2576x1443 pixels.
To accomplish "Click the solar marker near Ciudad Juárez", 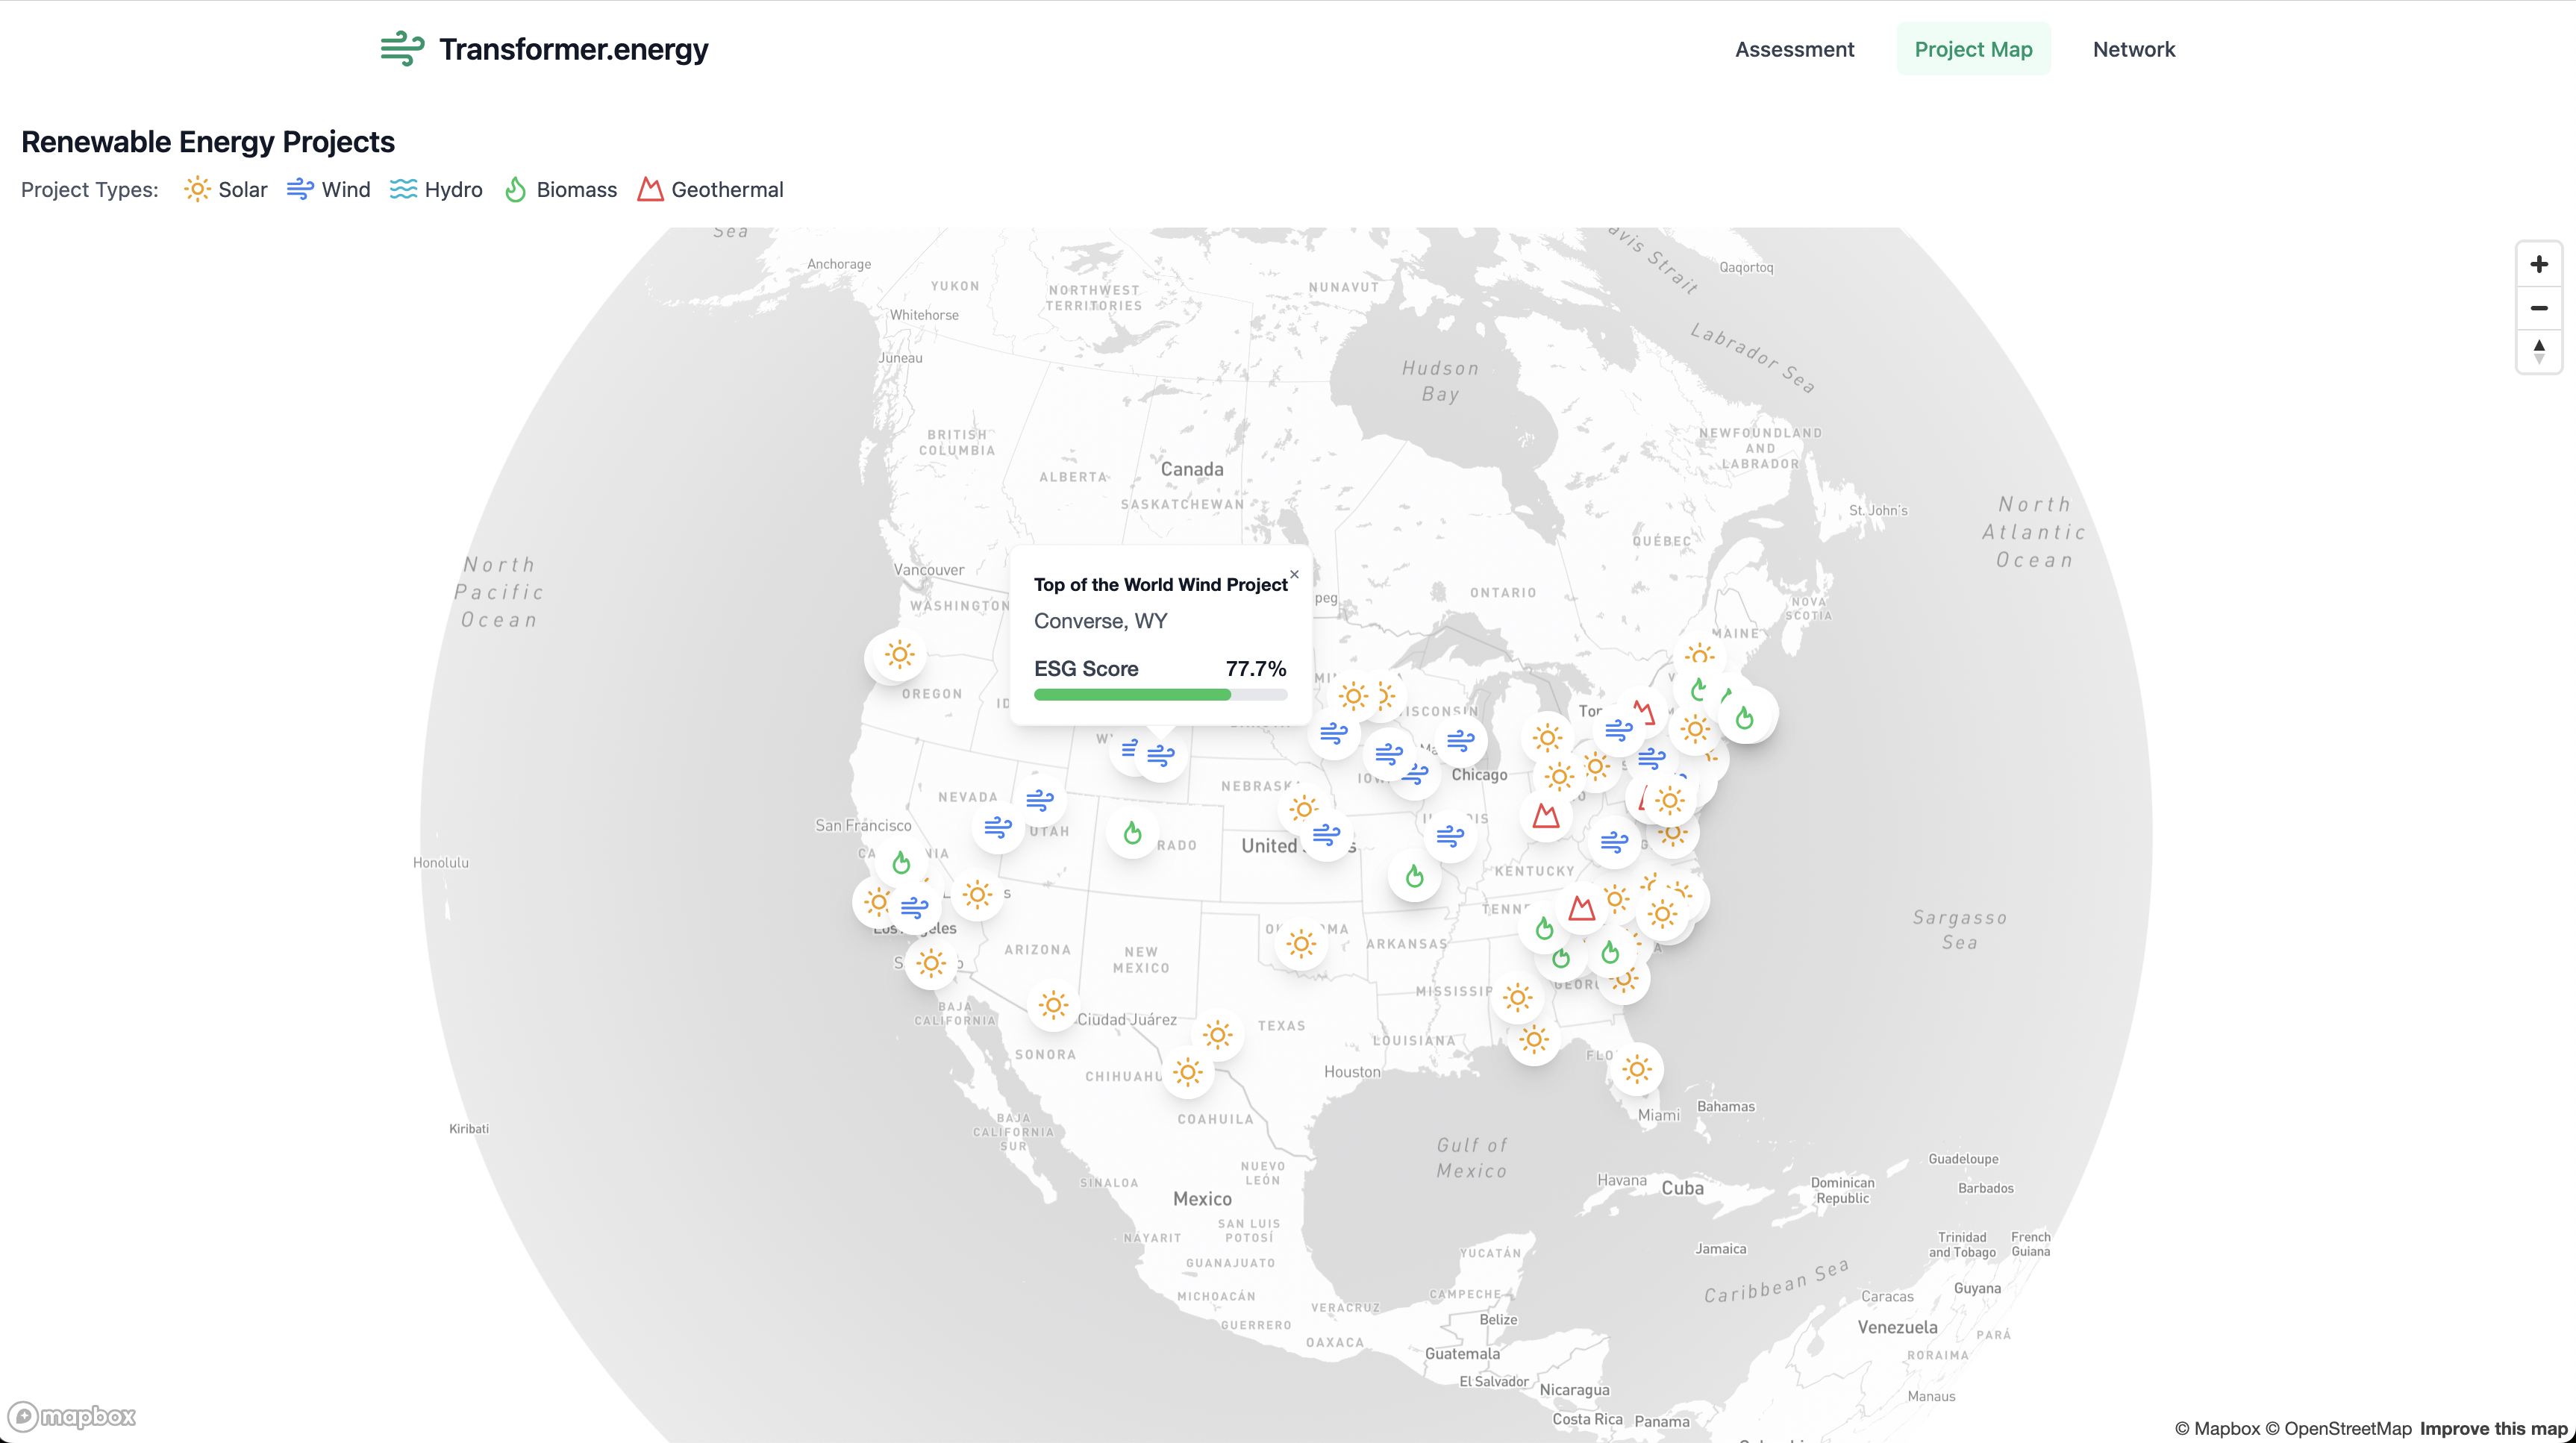I will (x=1052, y=1005).
